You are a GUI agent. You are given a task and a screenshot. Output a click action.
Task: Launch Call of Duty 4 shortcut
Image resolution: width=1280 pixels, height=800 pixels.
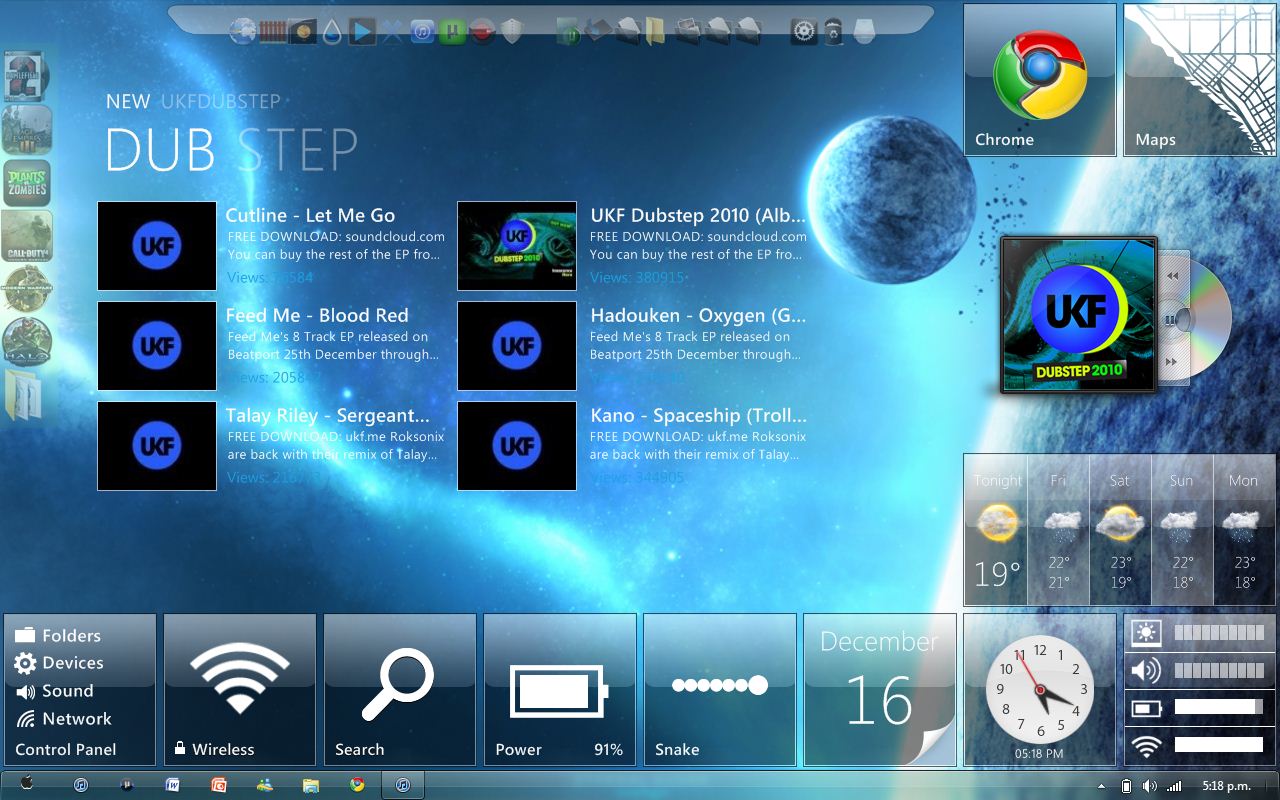click(26, 236)
